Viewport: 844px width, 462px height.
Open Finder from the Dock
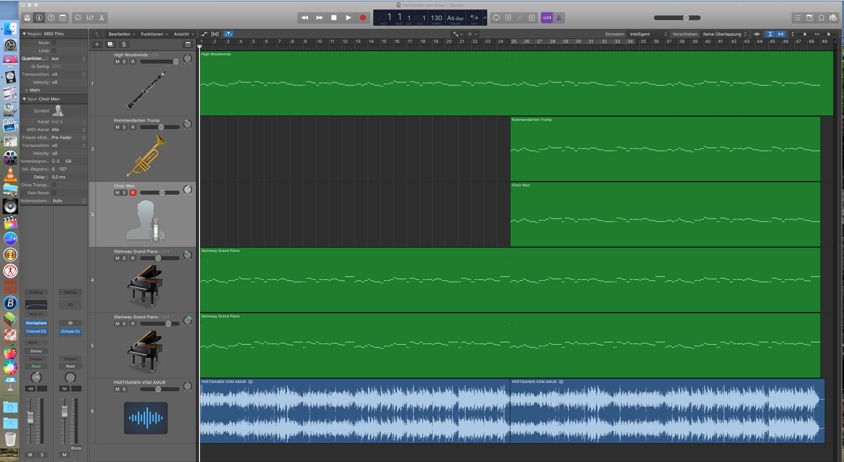pos(10,29)
